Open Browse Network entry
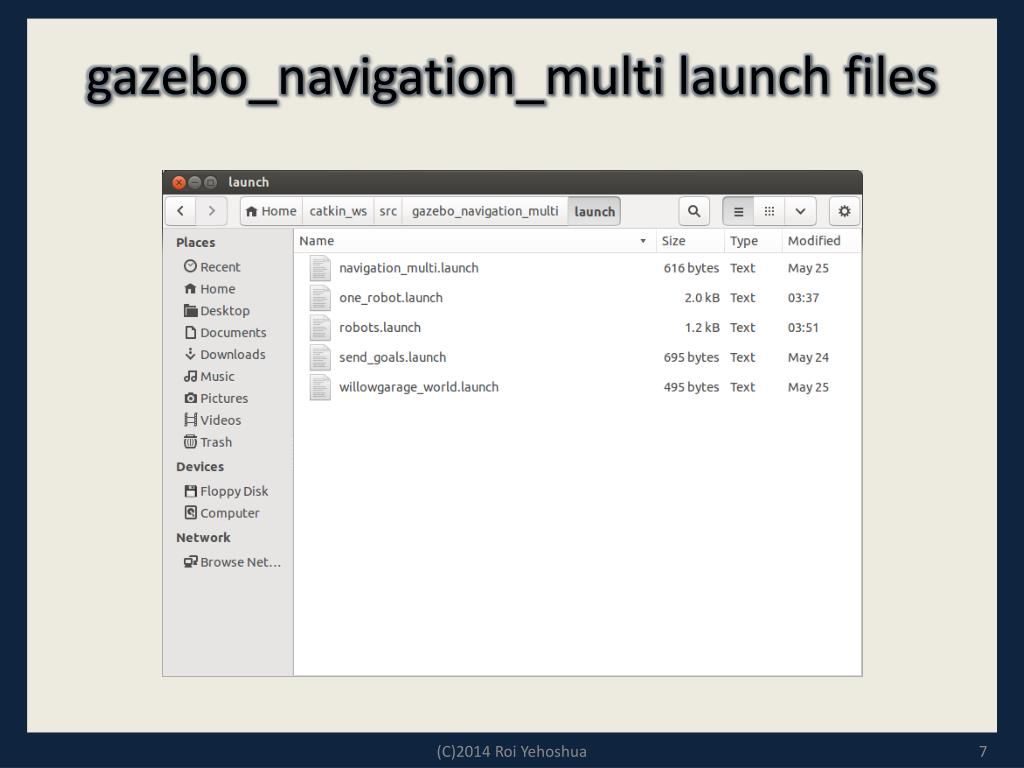This screenshot has height=768, width=1024. [232, 562]
